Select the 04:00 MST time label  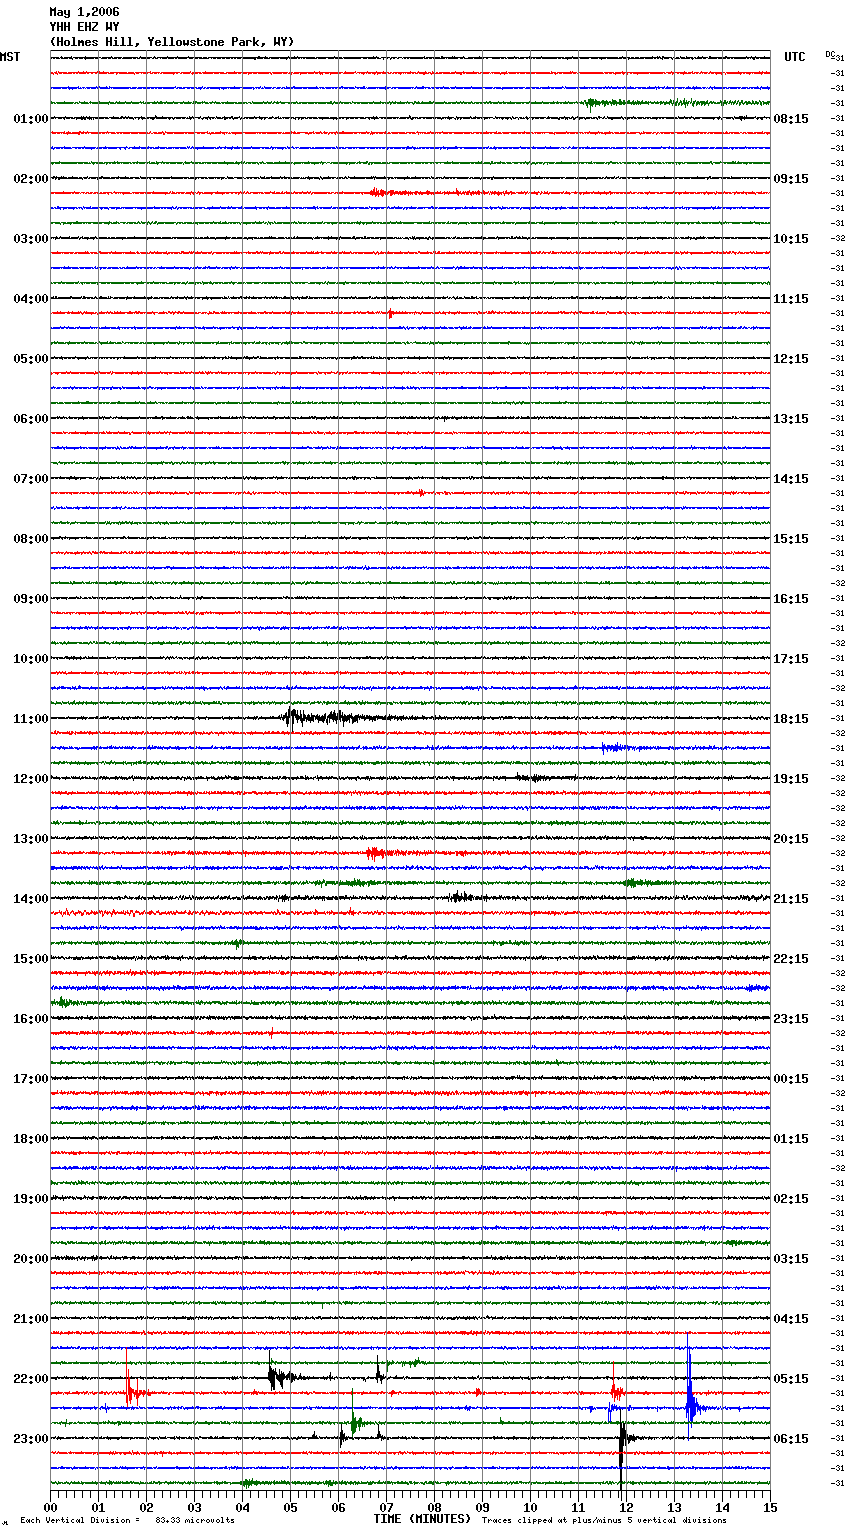pyautogui.click(x=30, y=298)
